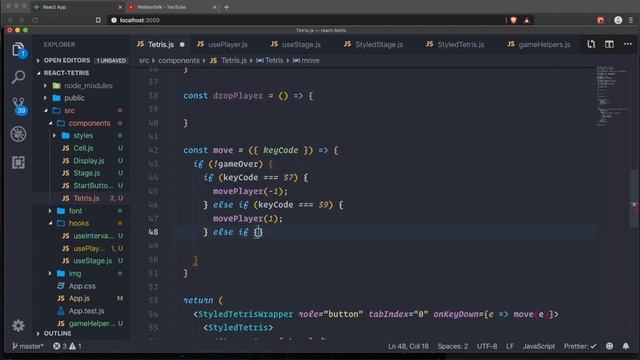Click browser bookmark icon
Viewport: 640px width, 360px height.
pyautogui.click(x=98, y=20)
